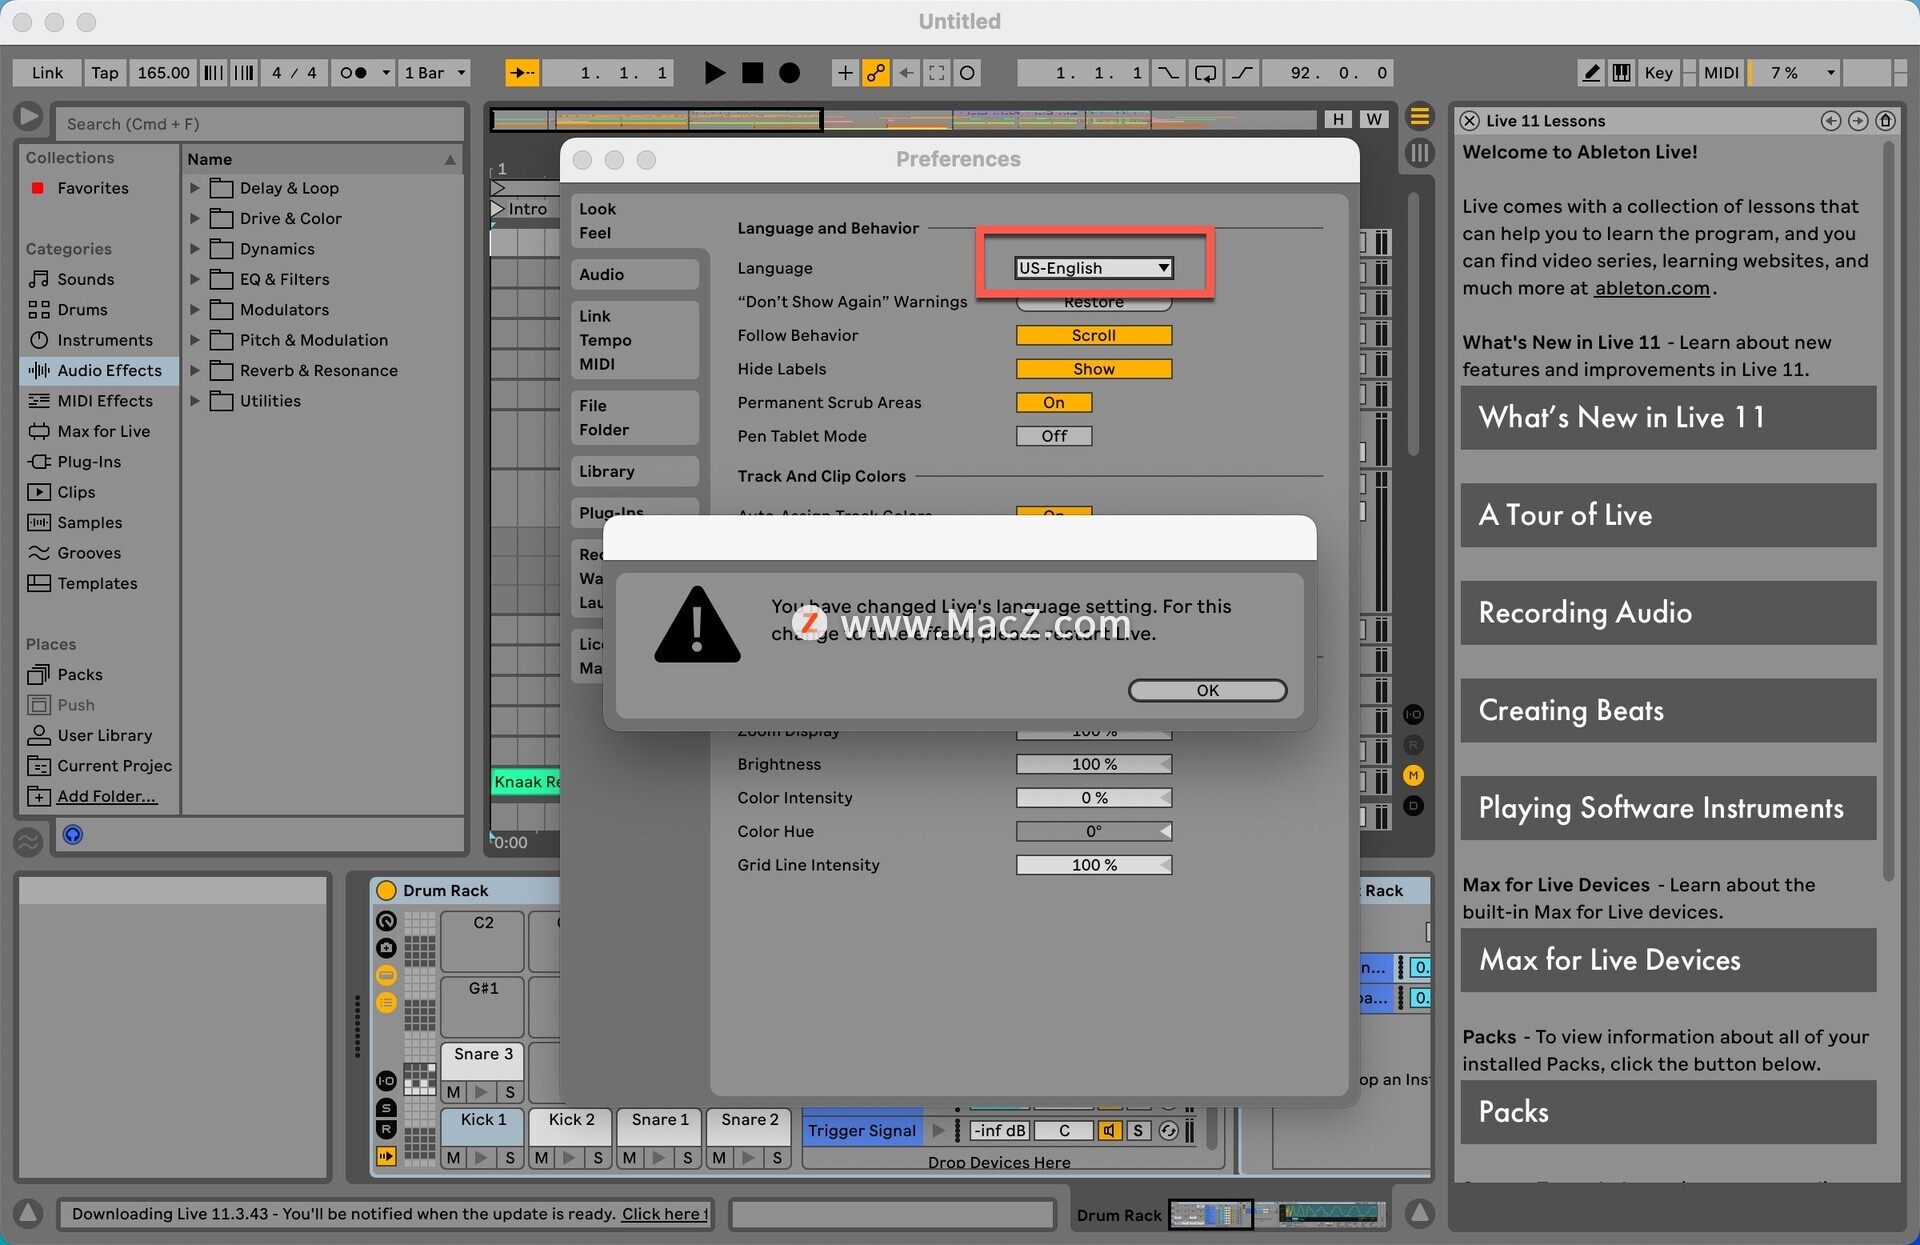Click OK in the language warning
Image resolution: width=1920 pixels, height=1245 pixels.
1206,691
